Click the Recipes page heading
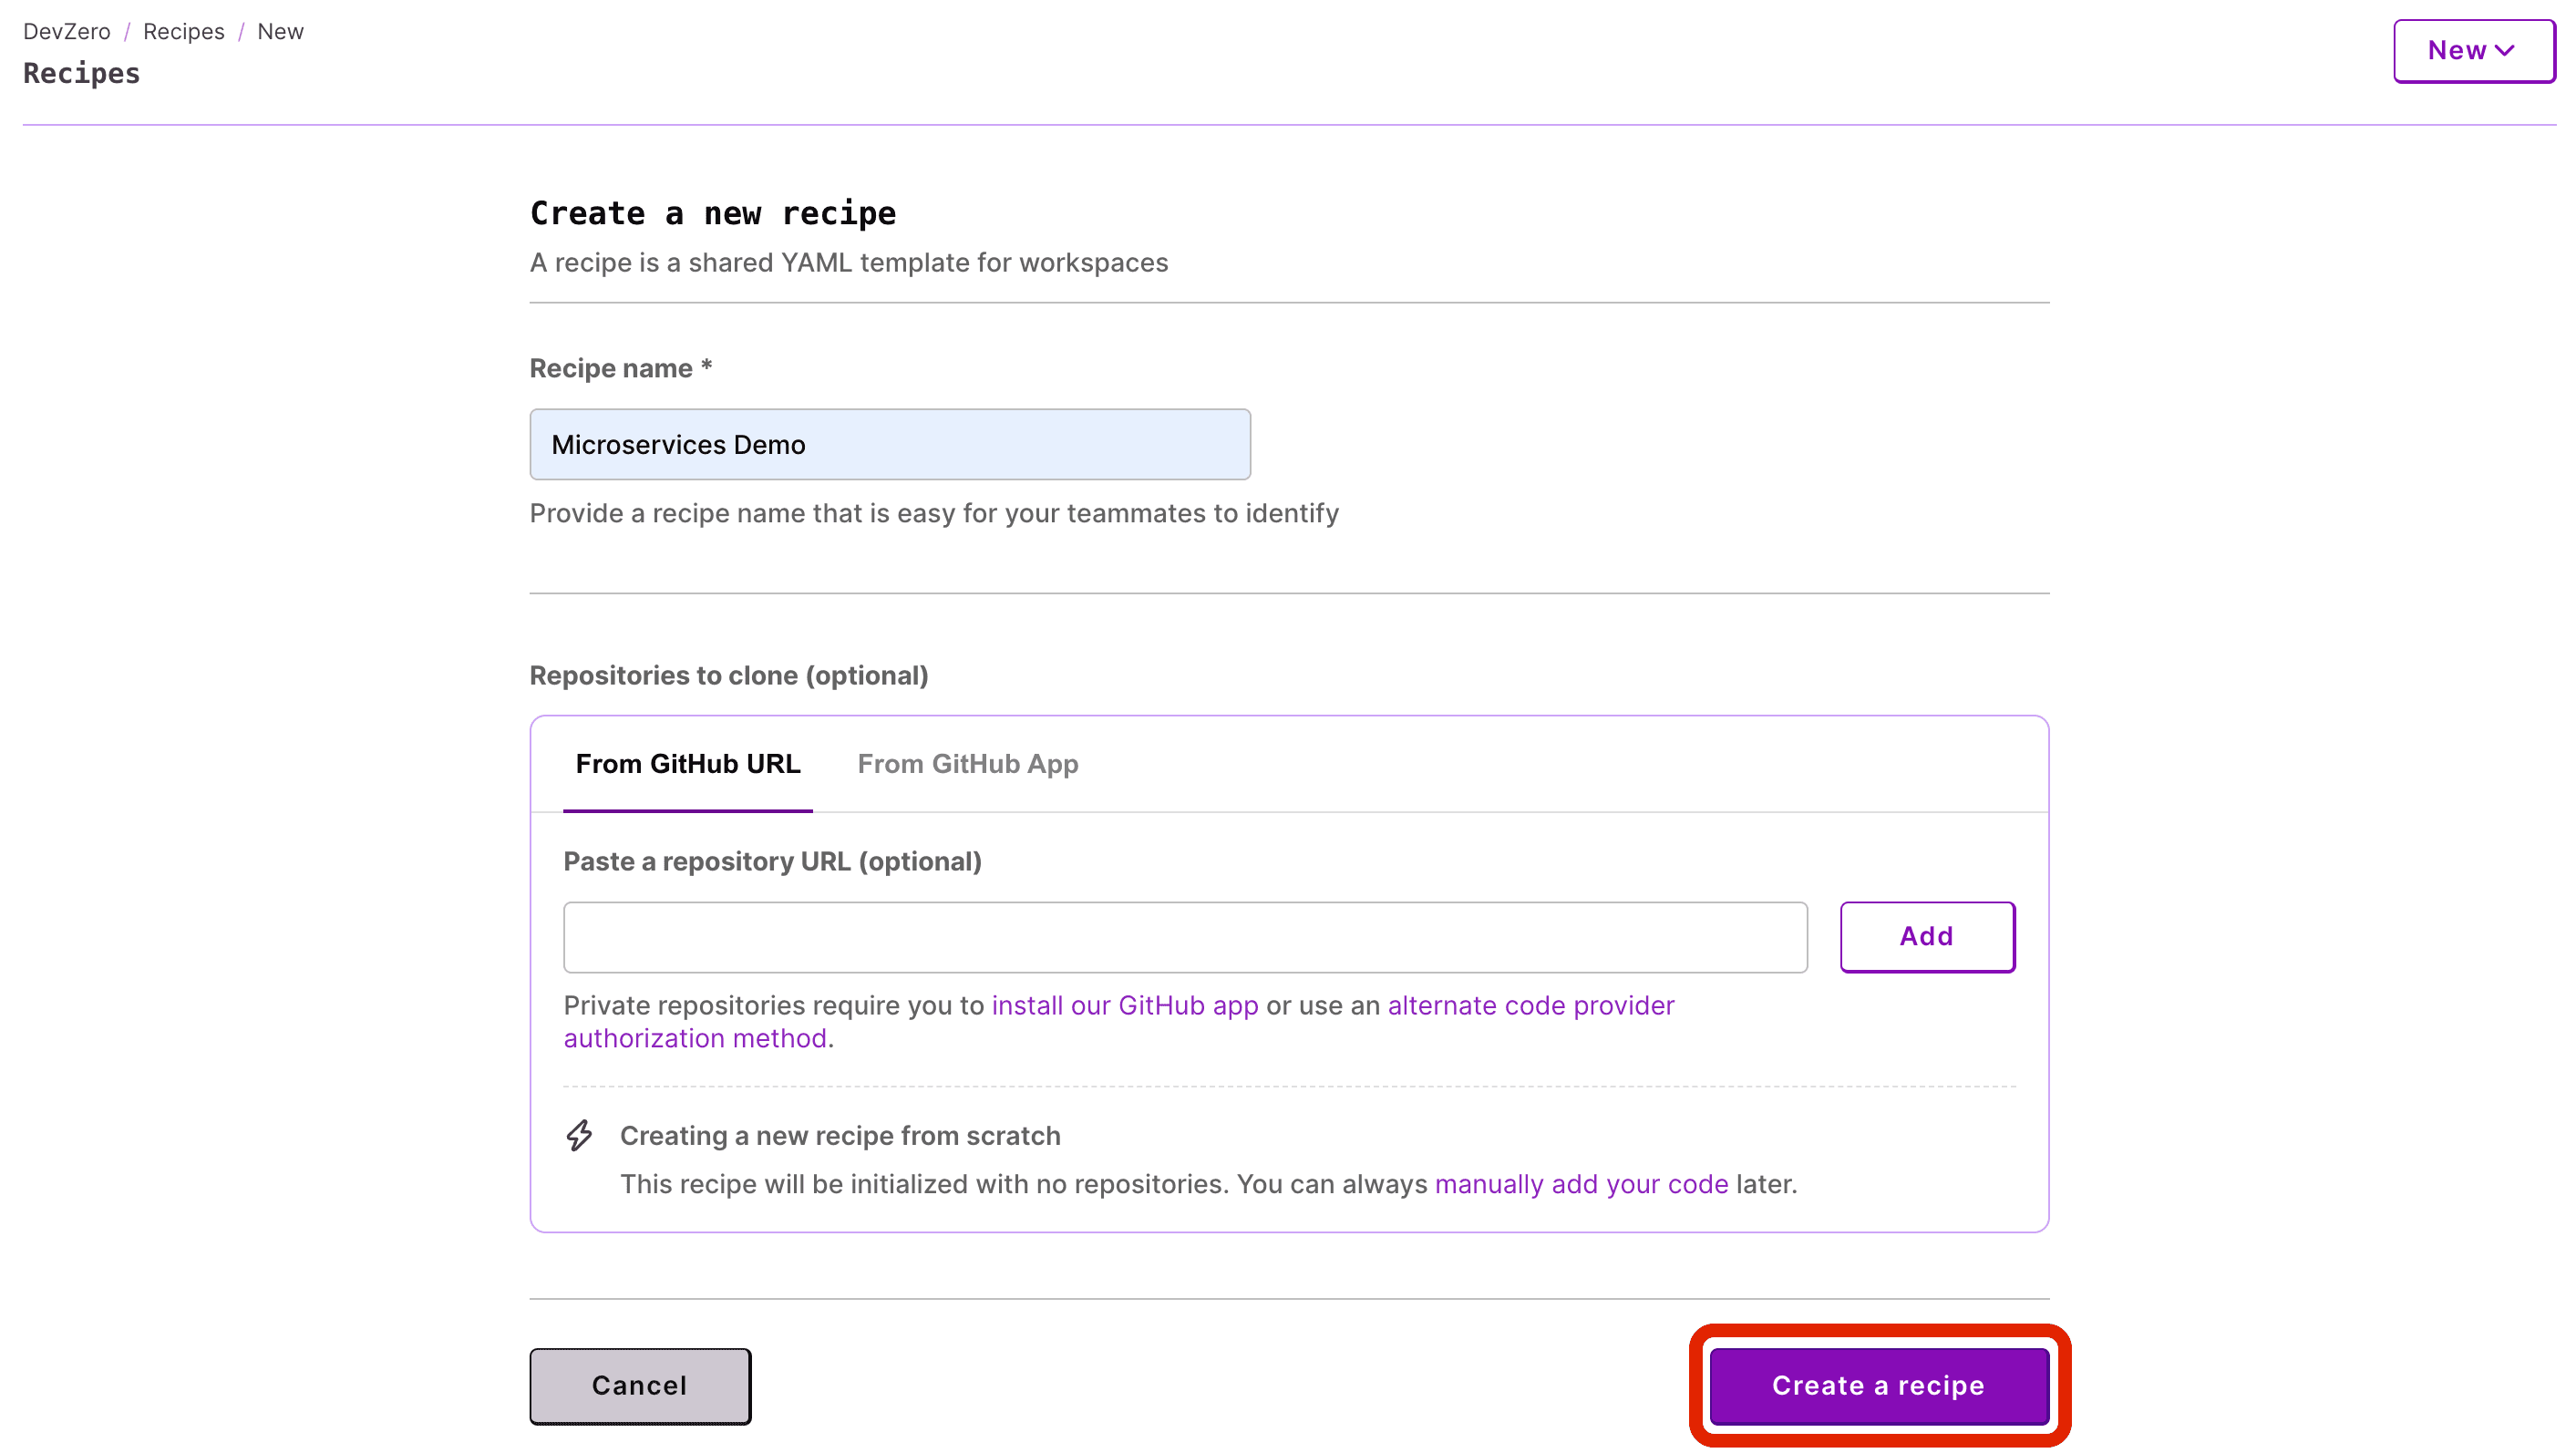 80,72
